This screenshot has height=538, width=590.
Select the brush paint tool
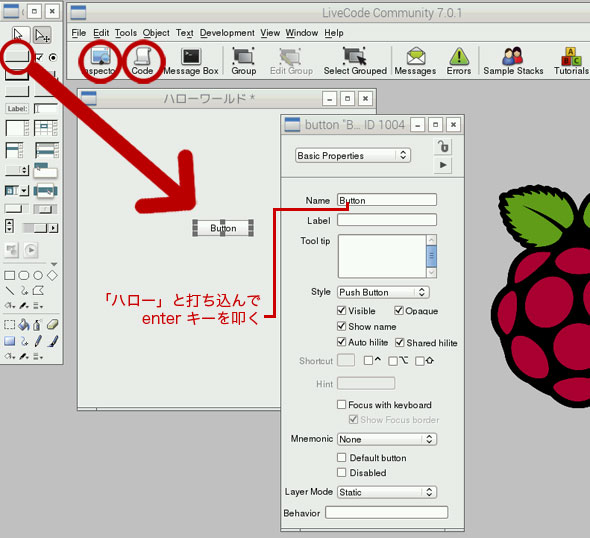[53, 341]
